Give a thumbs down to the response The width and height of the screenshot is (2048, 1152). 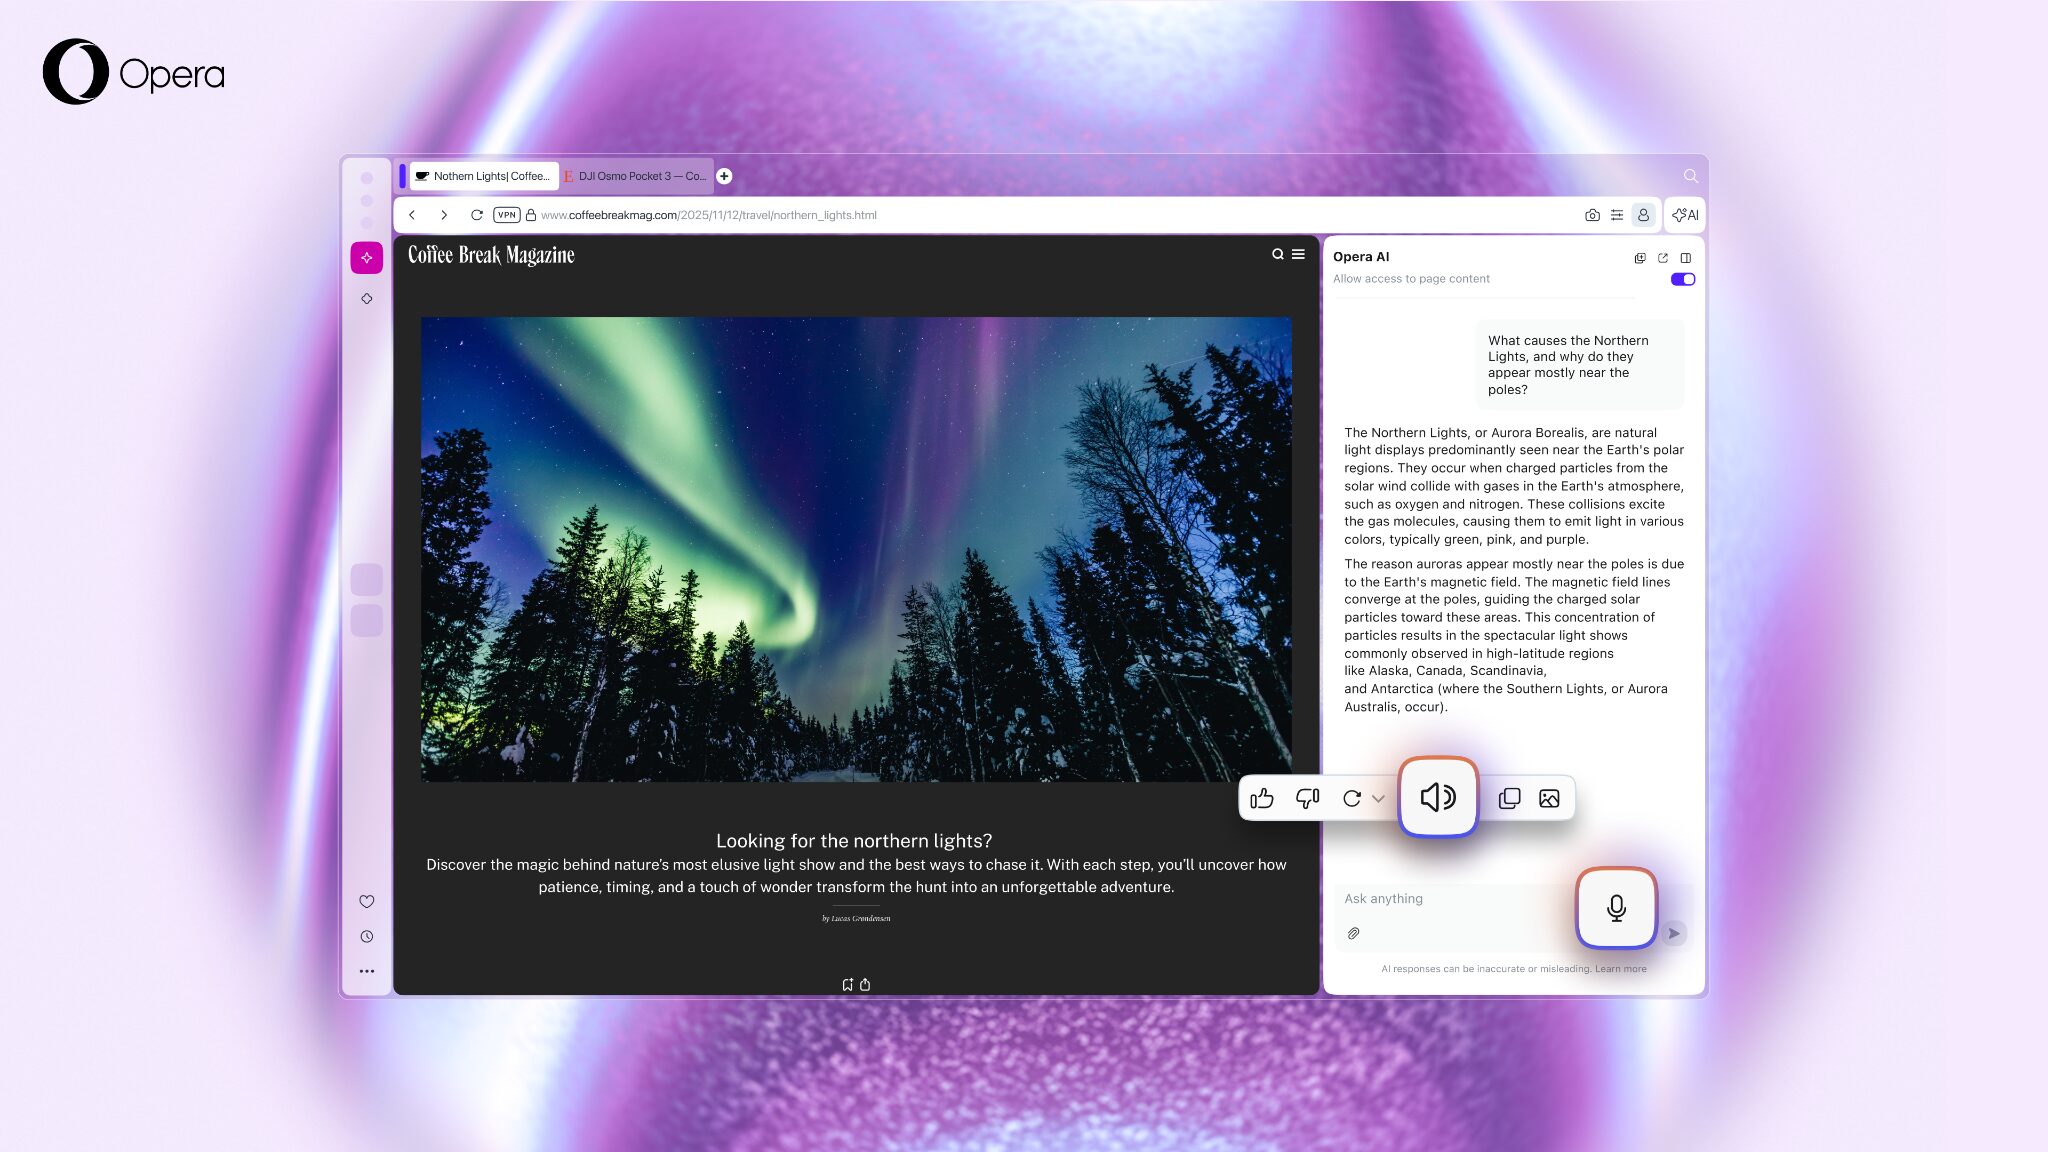1307,798
